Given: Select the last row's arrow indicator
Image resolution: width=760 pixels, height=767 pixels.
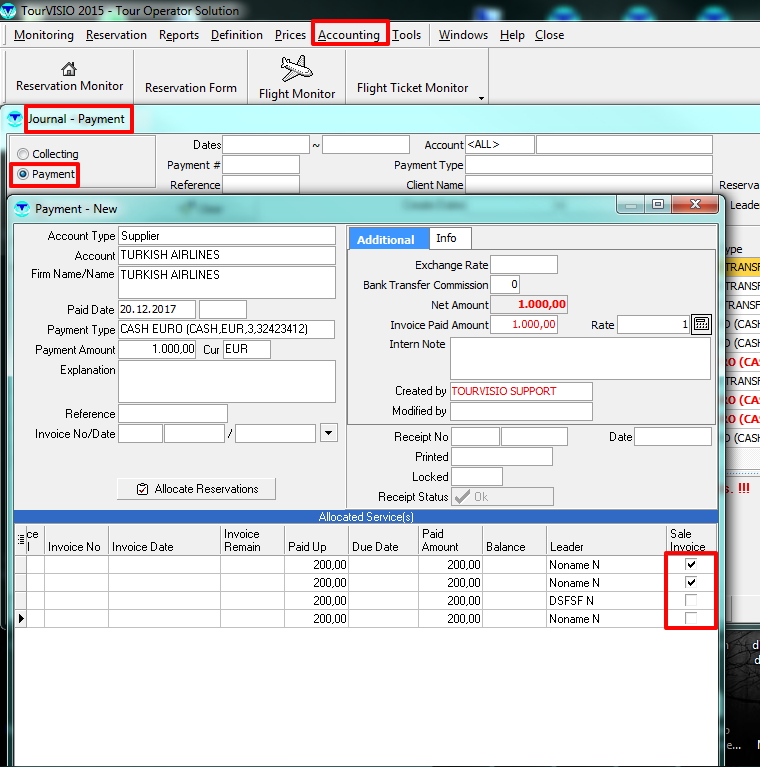Looking at the screenshot, I should pyautogui.click(x=21, y=619).
